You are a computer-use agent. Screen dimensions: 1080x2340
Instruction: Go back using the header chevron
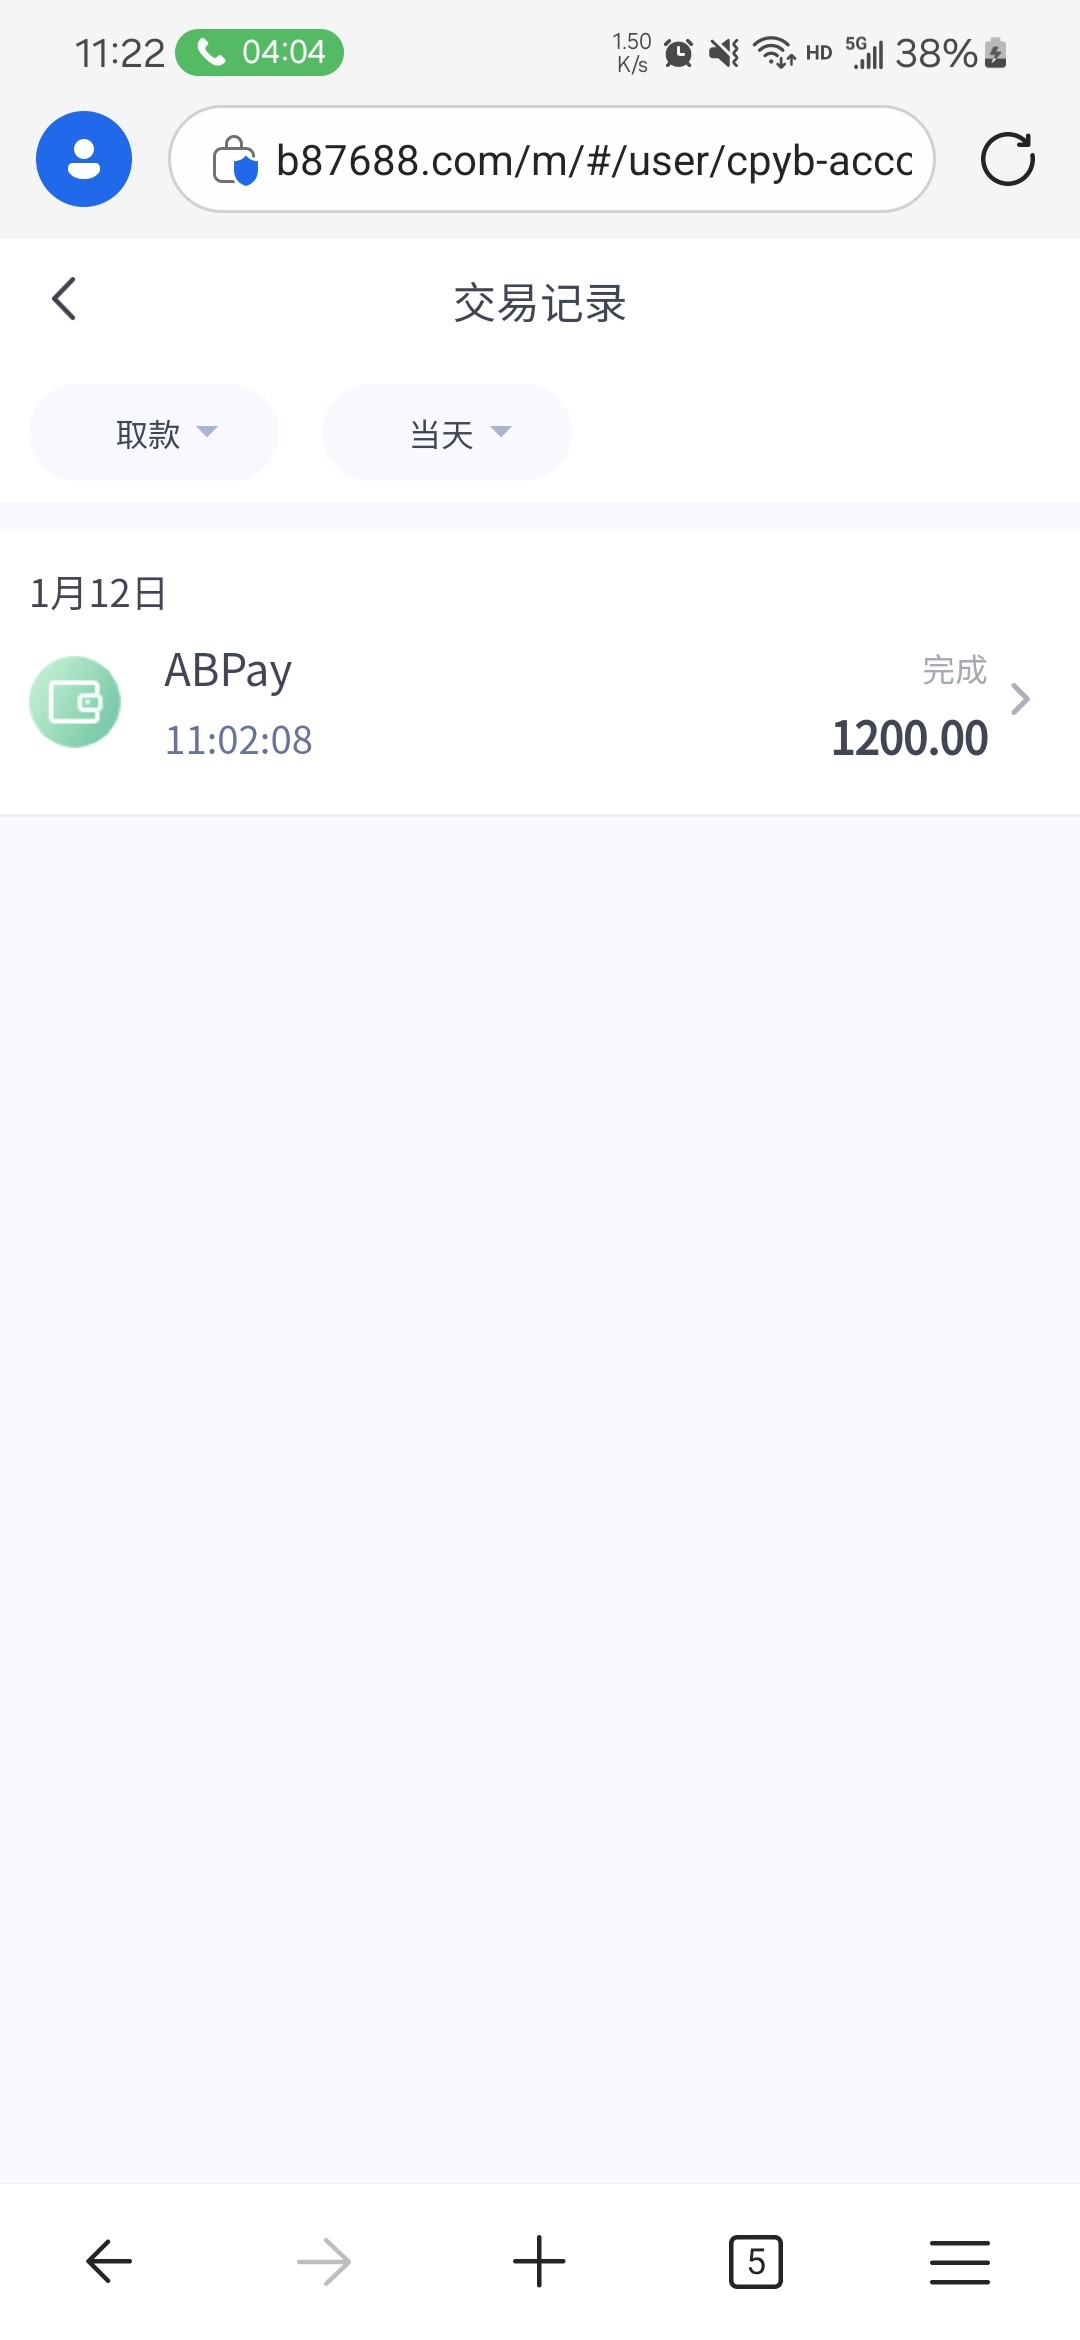(x=64, y=299)
